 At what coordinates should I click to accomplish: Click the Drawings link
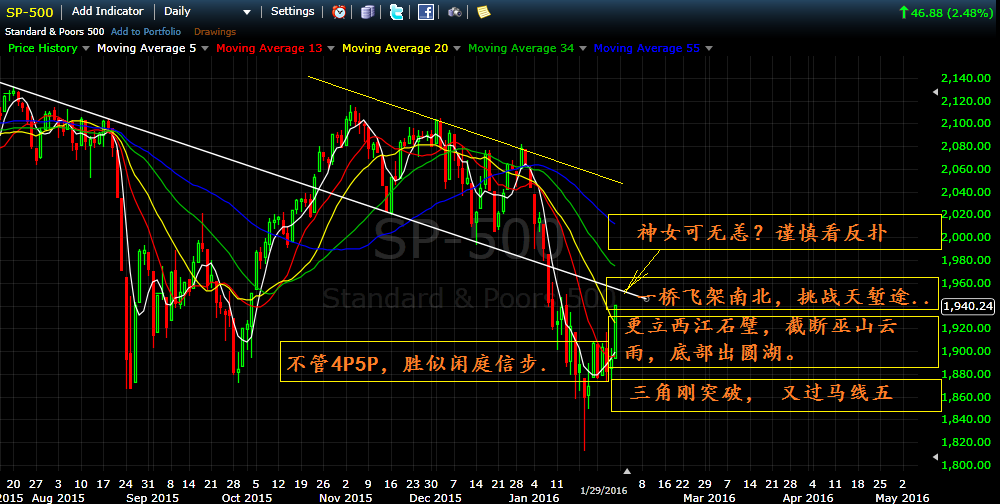click(215, 31)
